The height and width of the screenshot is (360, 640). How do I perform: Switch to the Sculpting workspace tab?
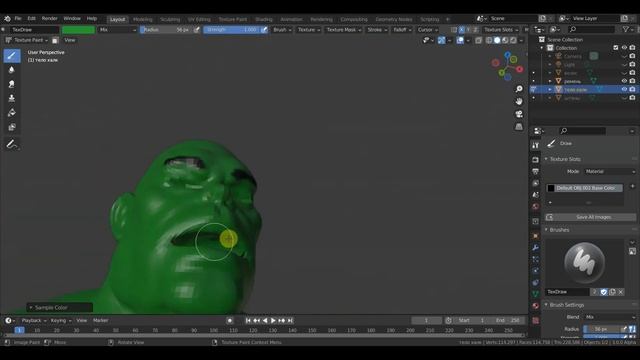pyautogui.click(x=170, y=19)
